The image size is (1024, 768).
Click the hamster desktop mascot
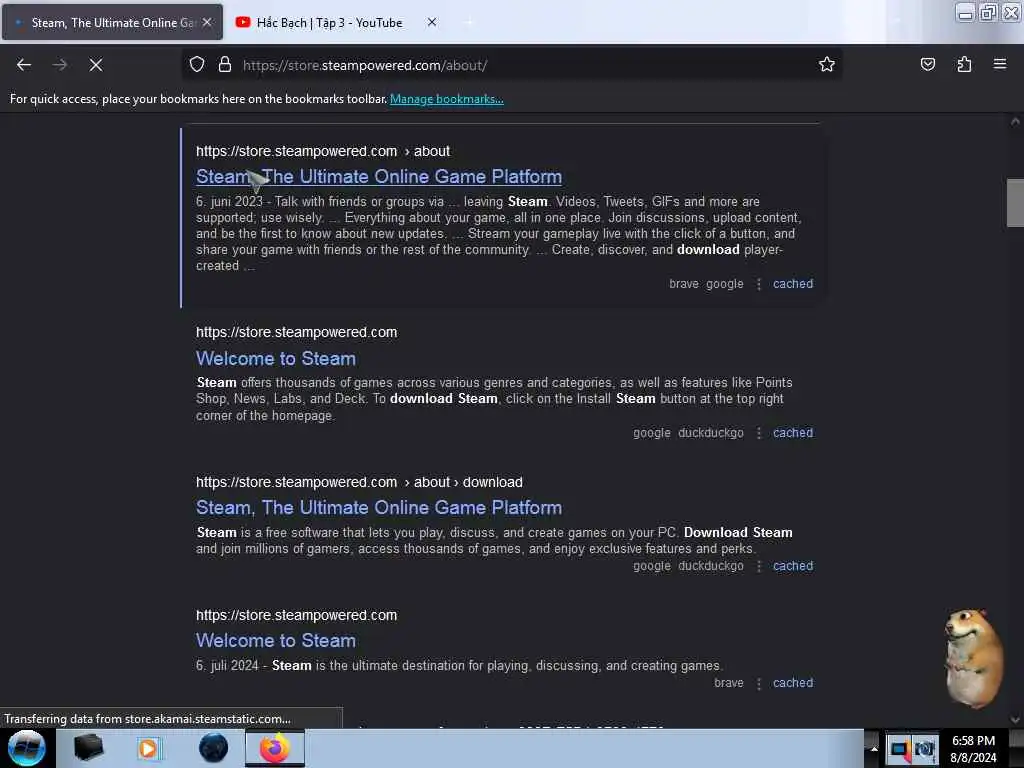pos(972,658)
